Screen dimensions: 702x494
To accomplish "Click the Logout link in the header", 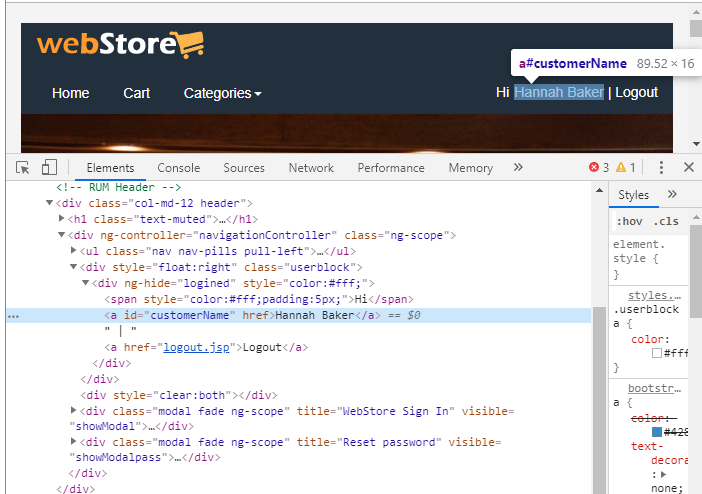I will point(636,92).
